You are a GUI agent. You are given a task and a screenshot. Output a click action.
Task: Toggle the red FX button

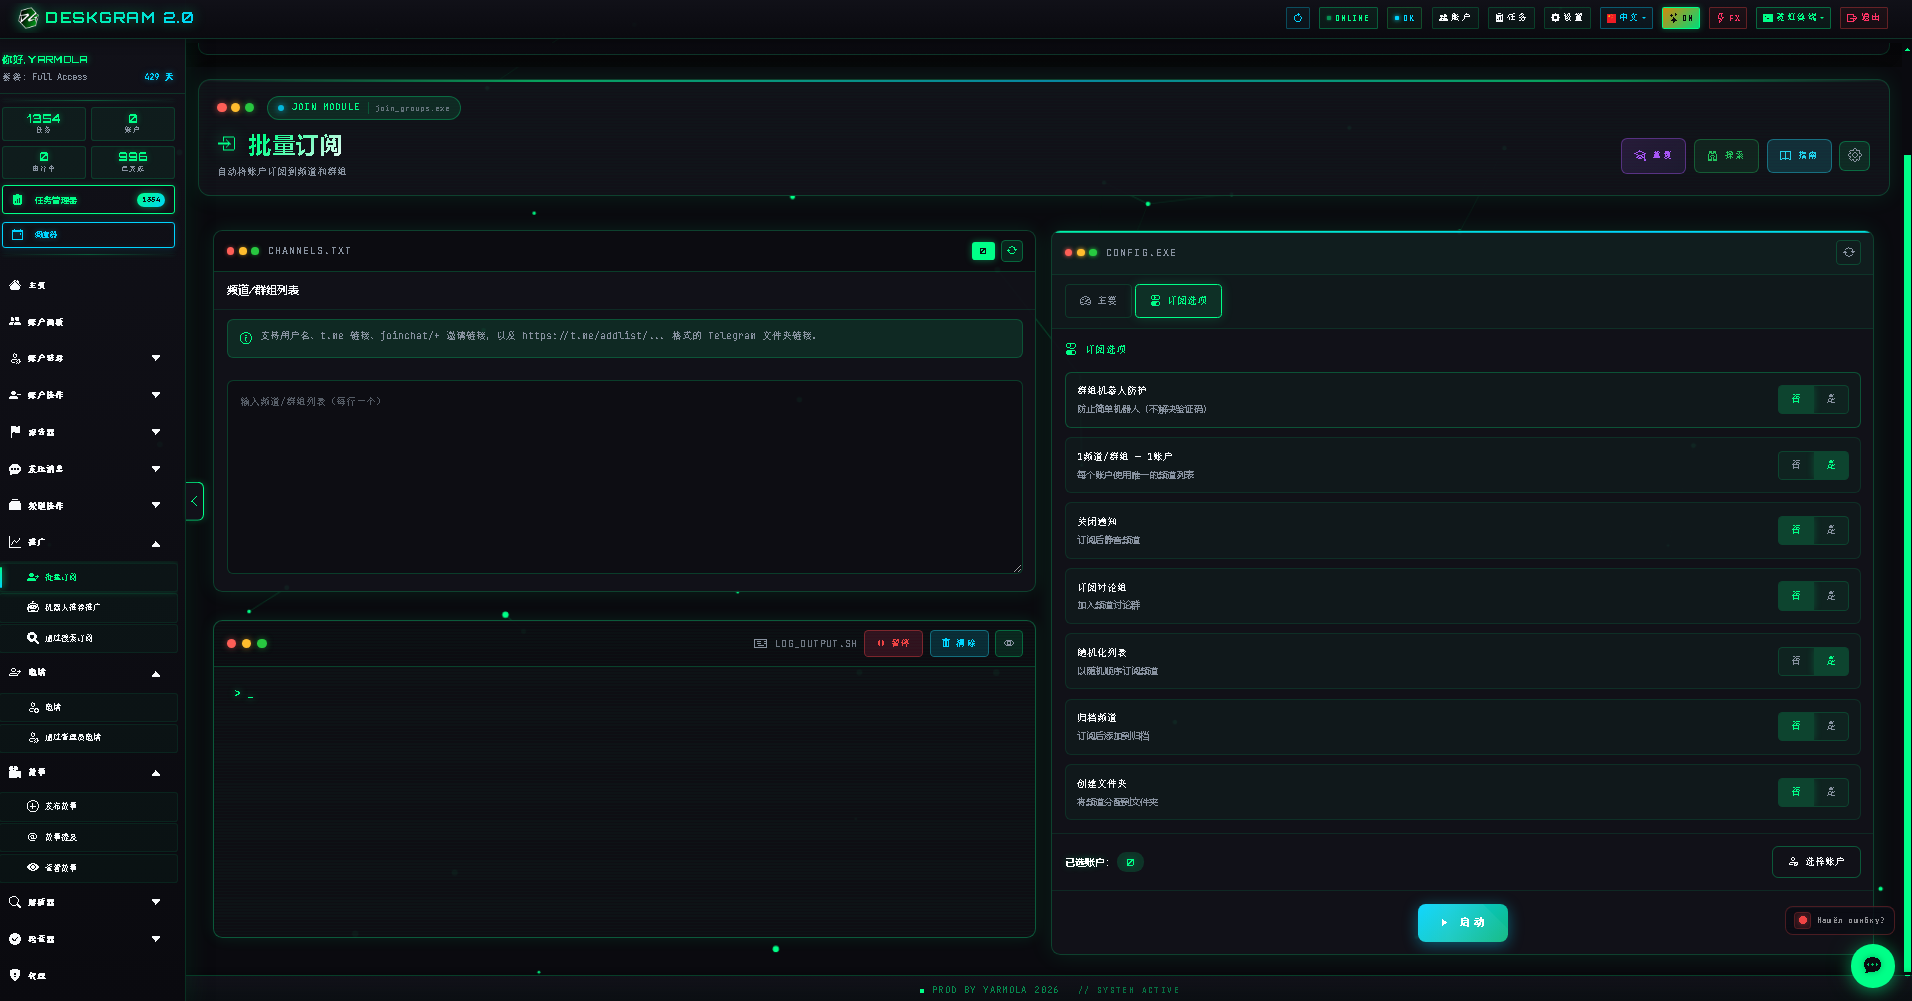point(1728,18)
